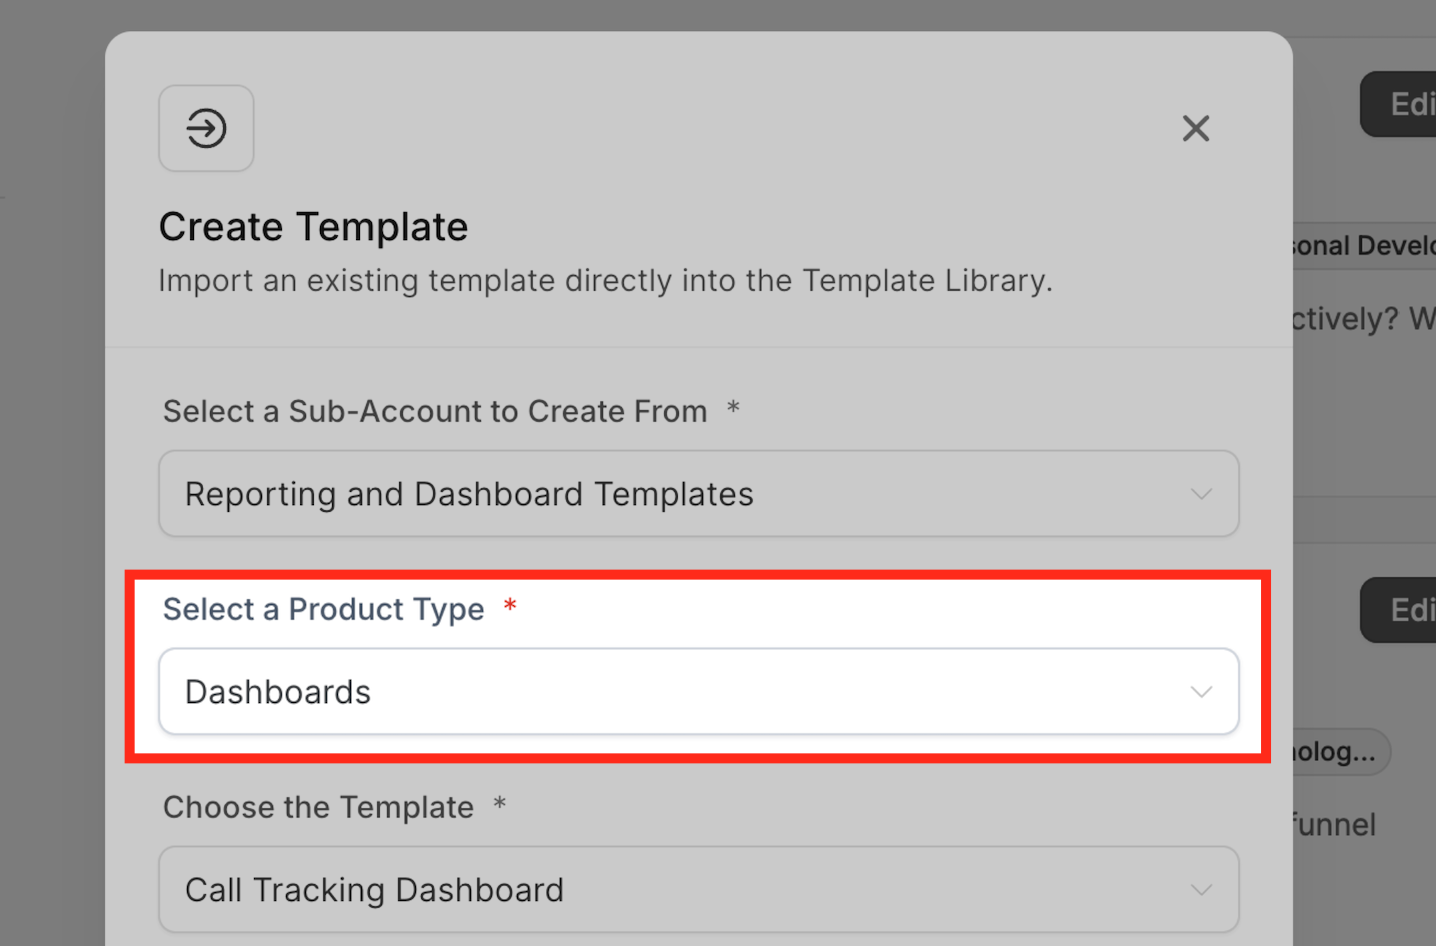Viewport: 1436px width, 946px height.
Task: Open the Product Type dropdown showing Dashboards
Action: [x=698, y=692]
